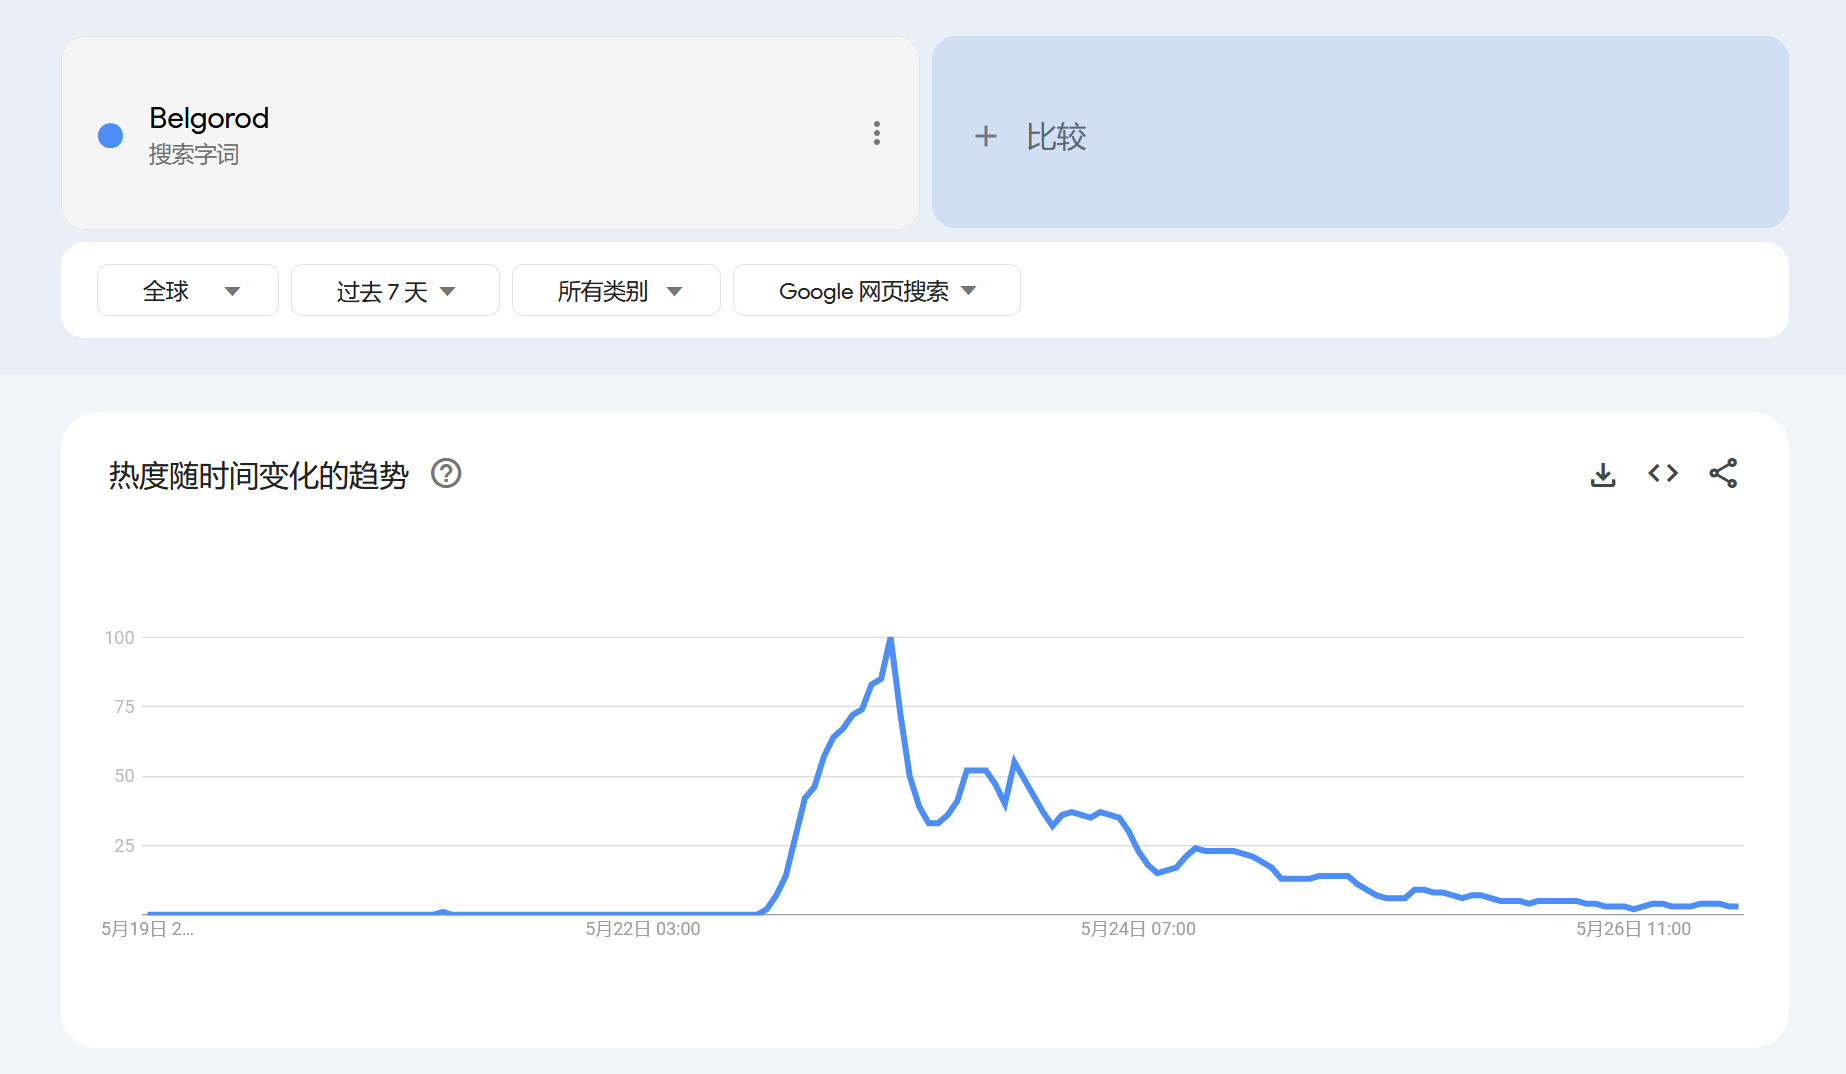Open the Belgorod term three-dot menu
1846x1074 pixels.
point(877,134)
